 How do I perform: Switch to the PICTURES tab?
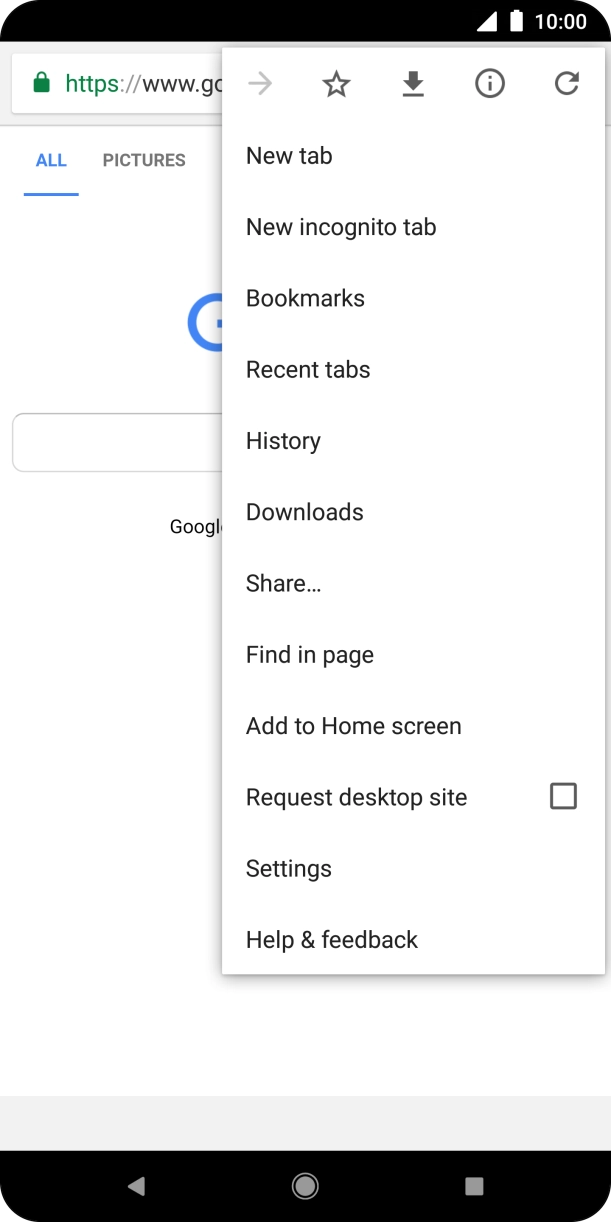tap(144, 160)
